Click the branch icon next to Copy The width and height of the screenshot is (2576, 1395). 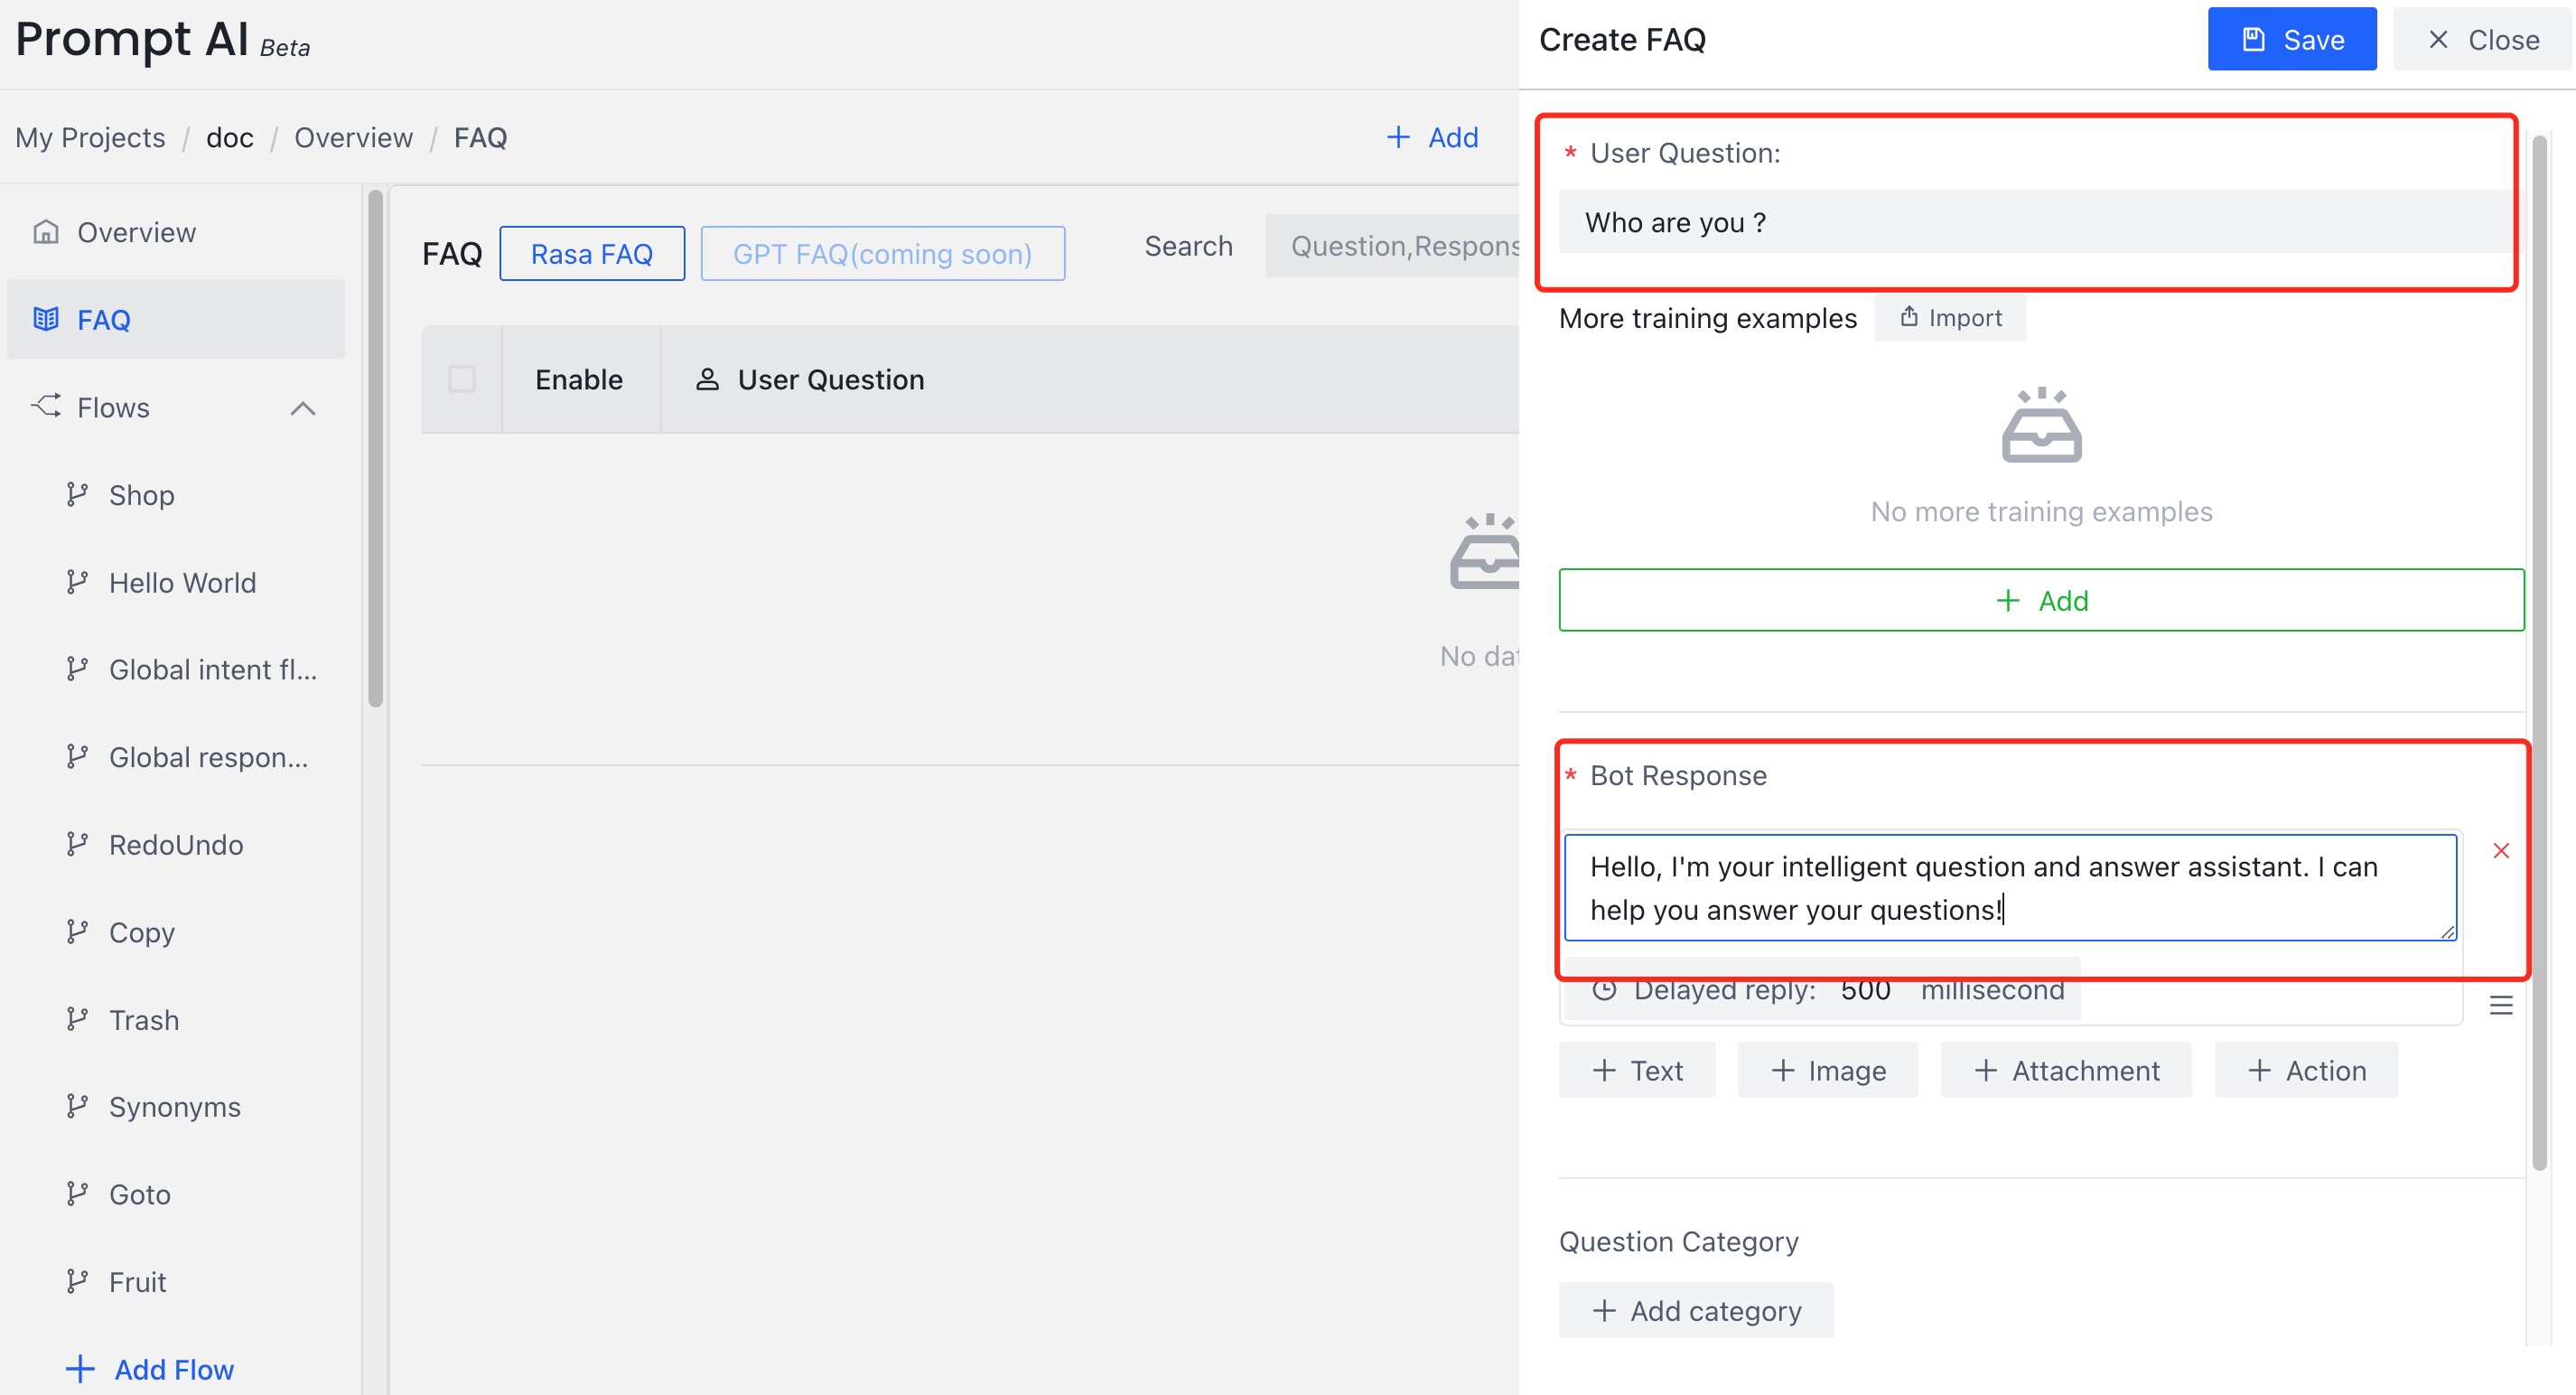click(77, 932)
